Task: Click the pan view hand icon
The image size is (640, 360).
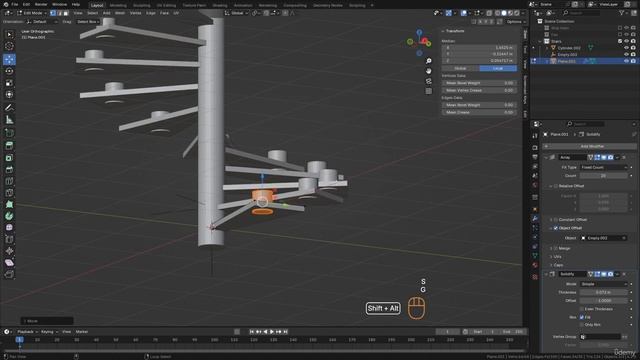Action: click(429, 71)
